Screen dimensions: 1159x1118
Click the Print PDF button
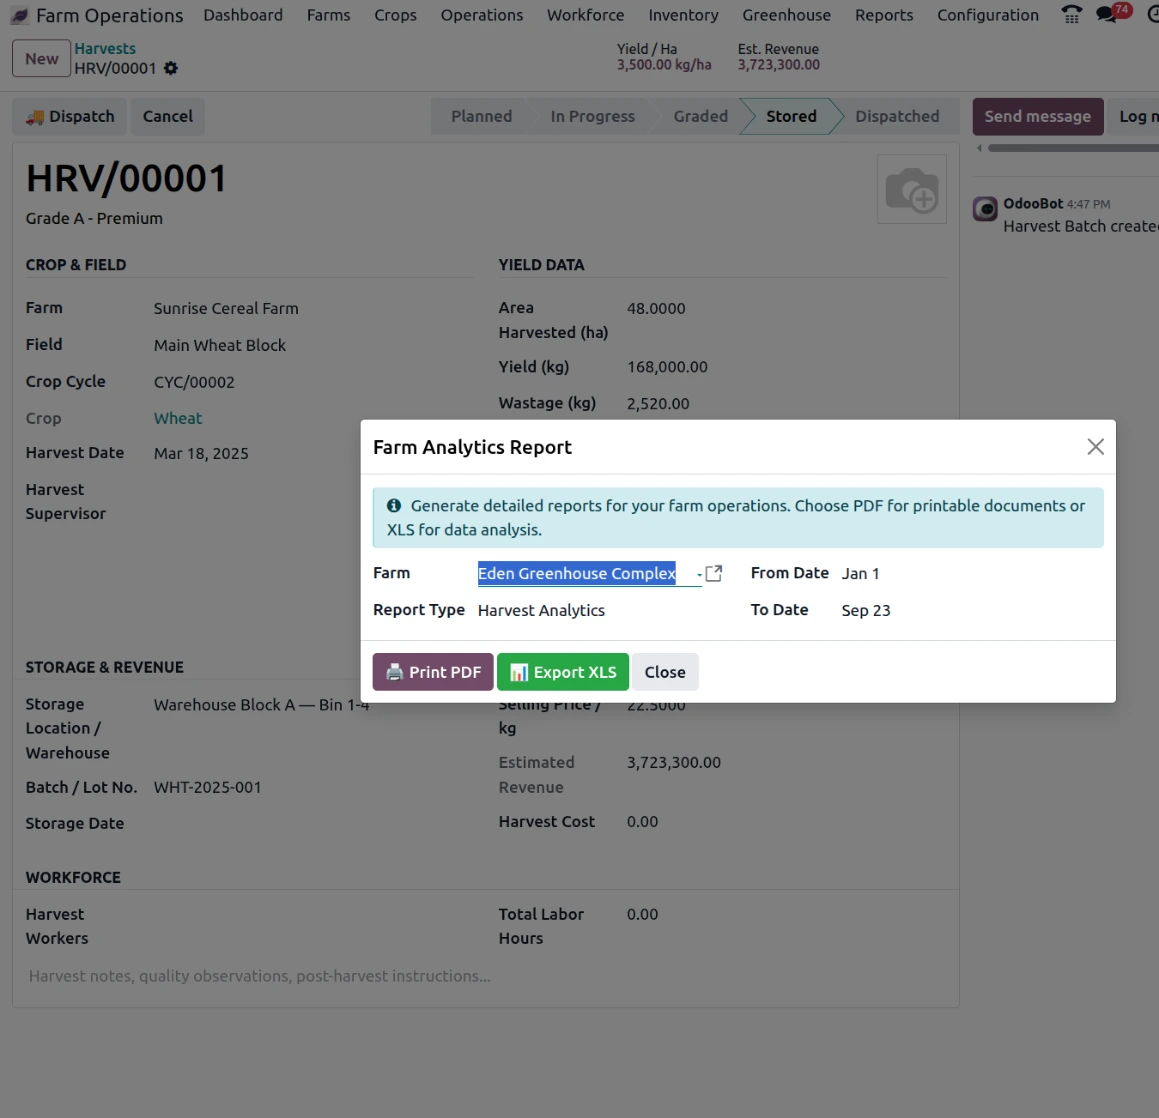click(x=433, y=672)
